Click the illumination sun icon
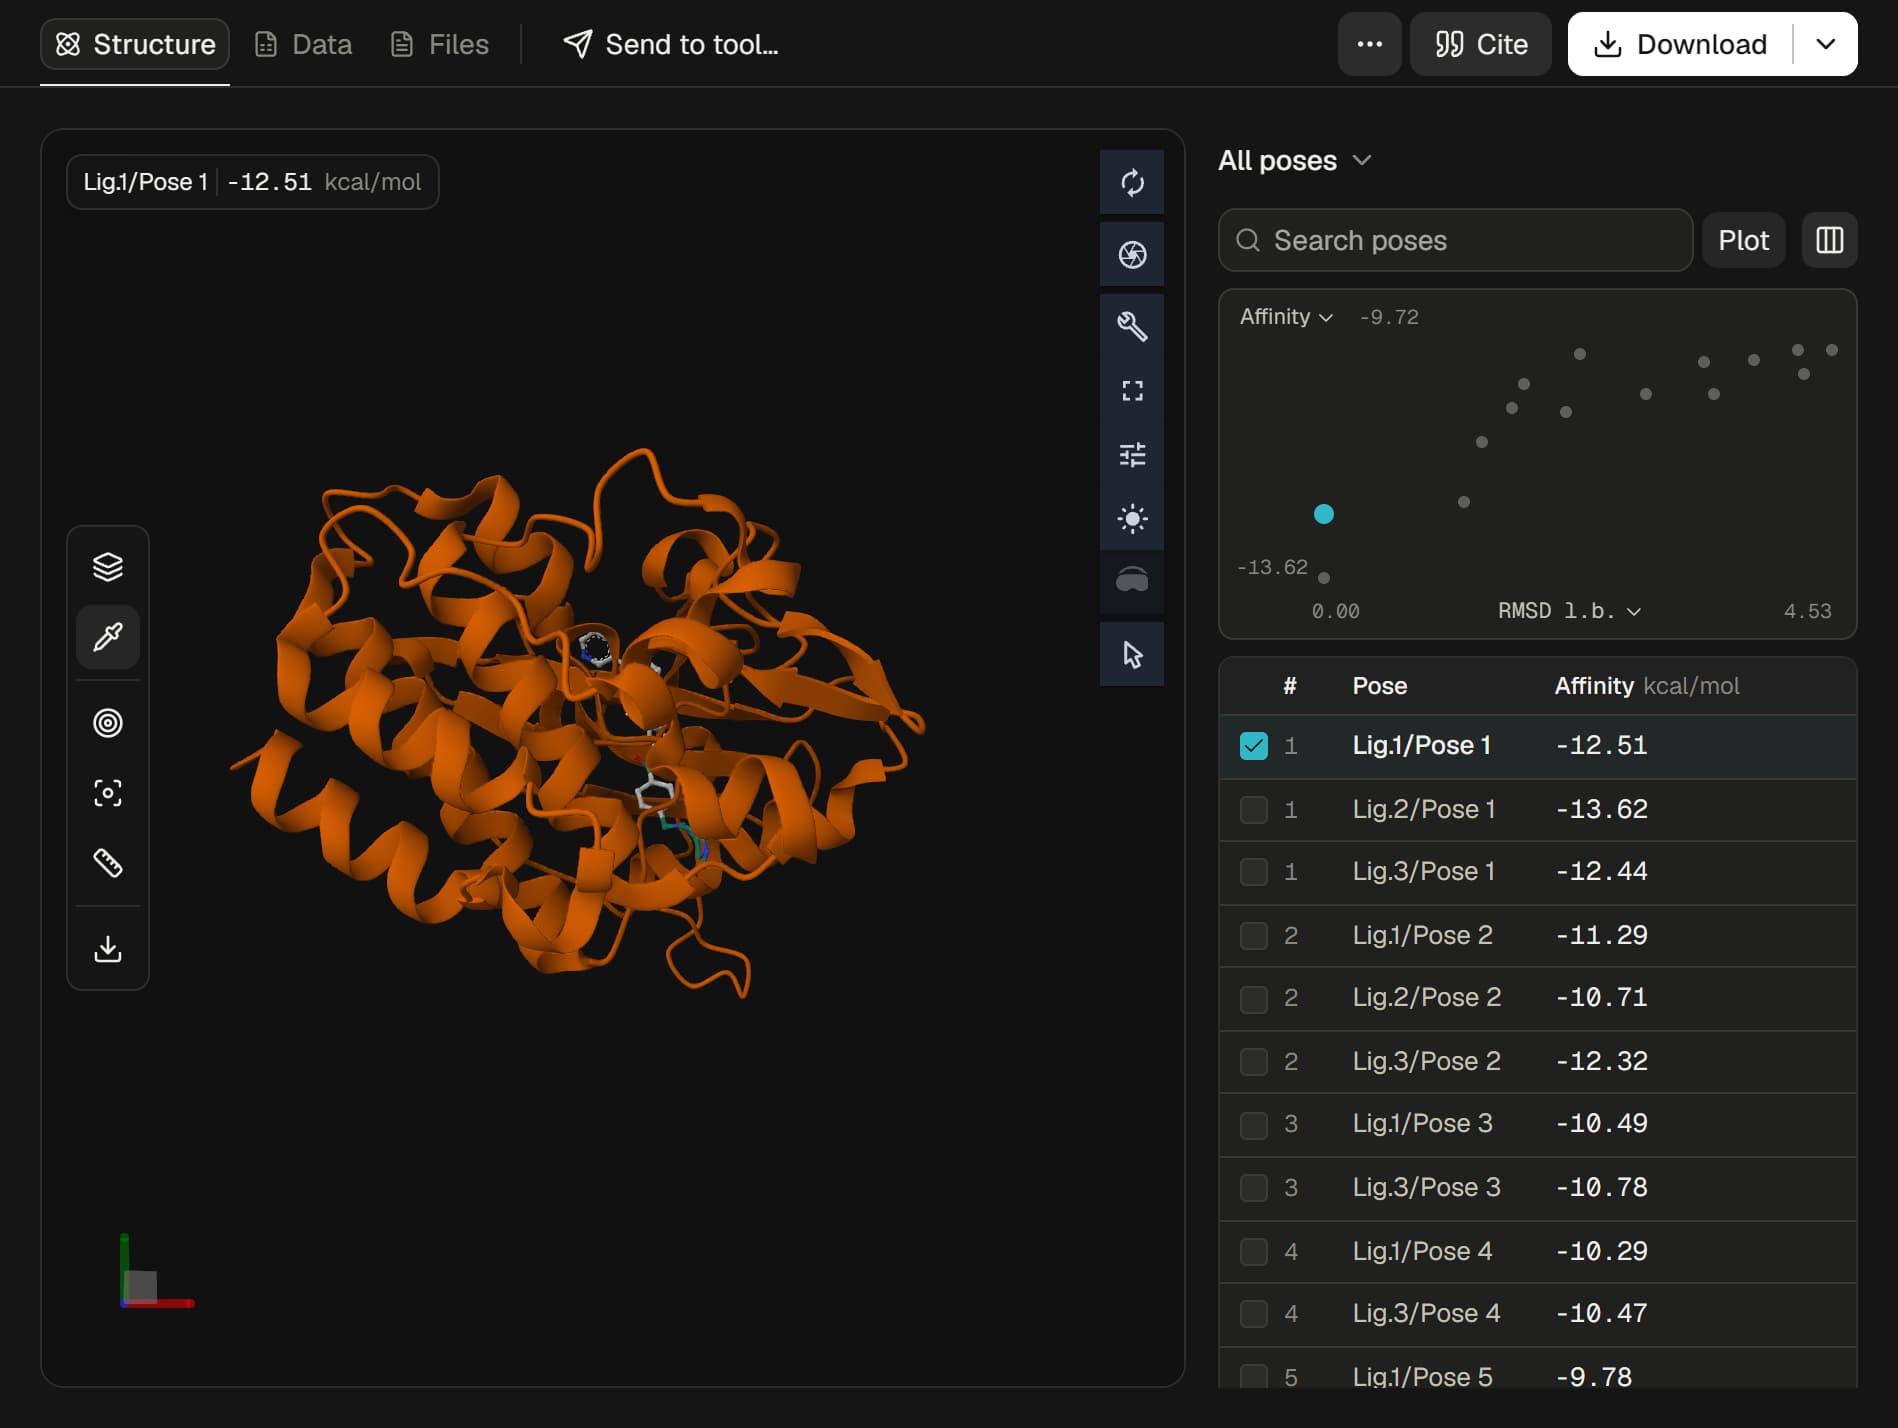 point(1132,519)
